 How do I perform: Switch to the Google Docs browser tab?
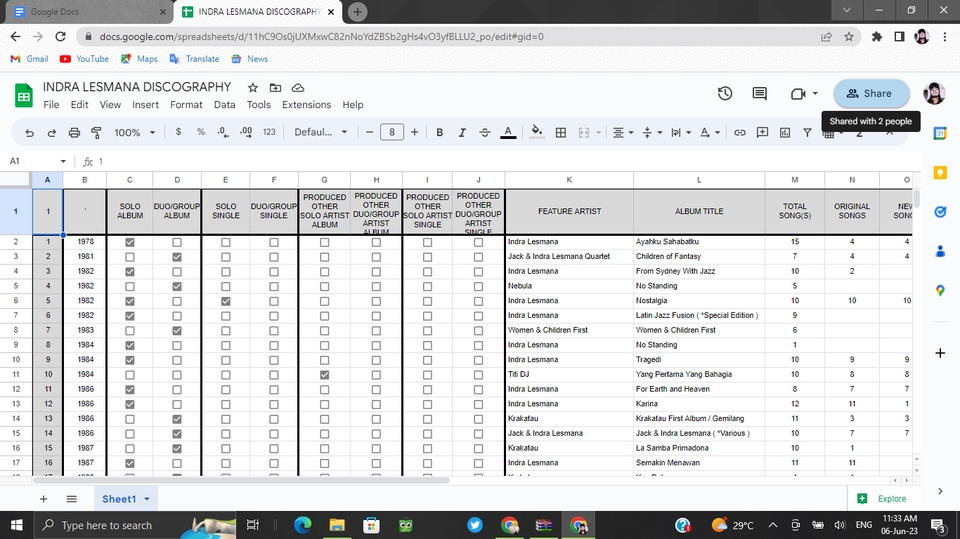[89, 12]
